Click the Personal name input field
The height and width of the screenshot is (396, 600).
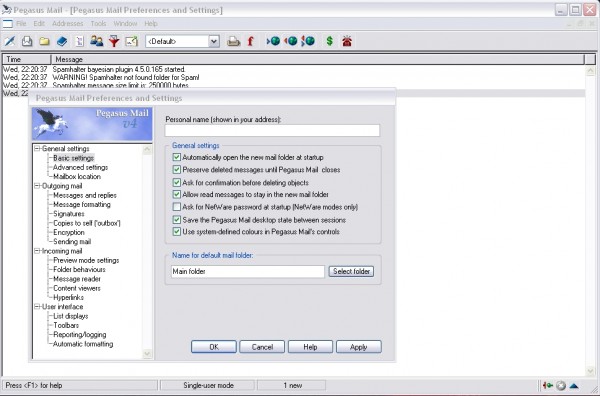pos(272,130)
